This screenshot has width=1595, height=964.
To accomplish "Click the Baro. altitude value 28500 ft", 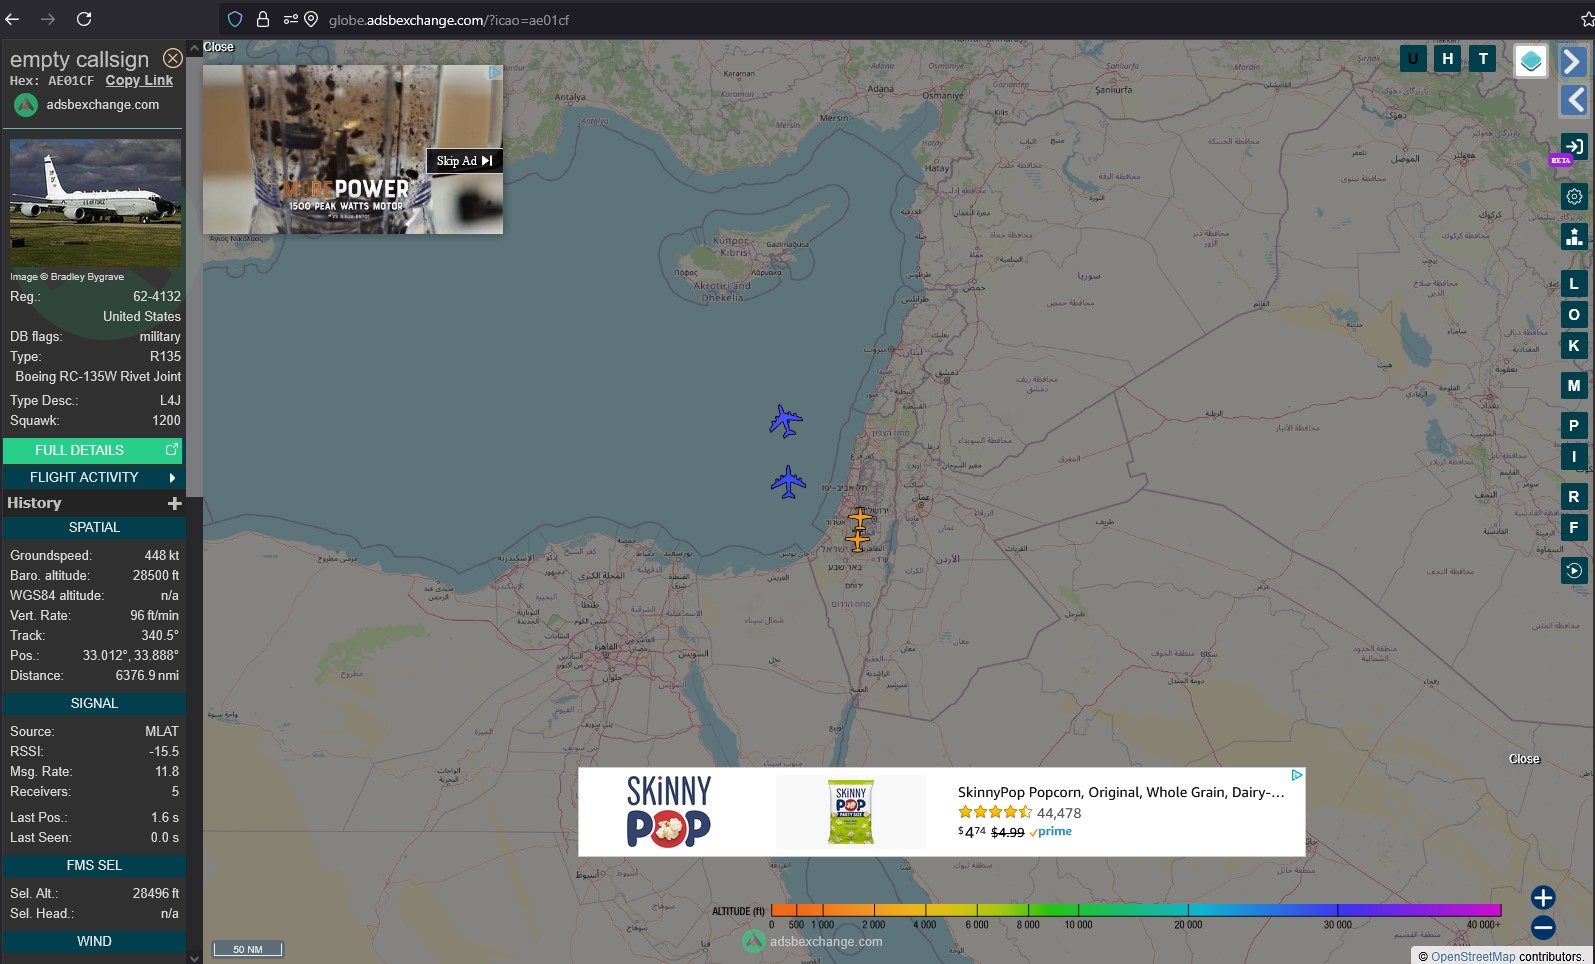I will tap(156, 575).
